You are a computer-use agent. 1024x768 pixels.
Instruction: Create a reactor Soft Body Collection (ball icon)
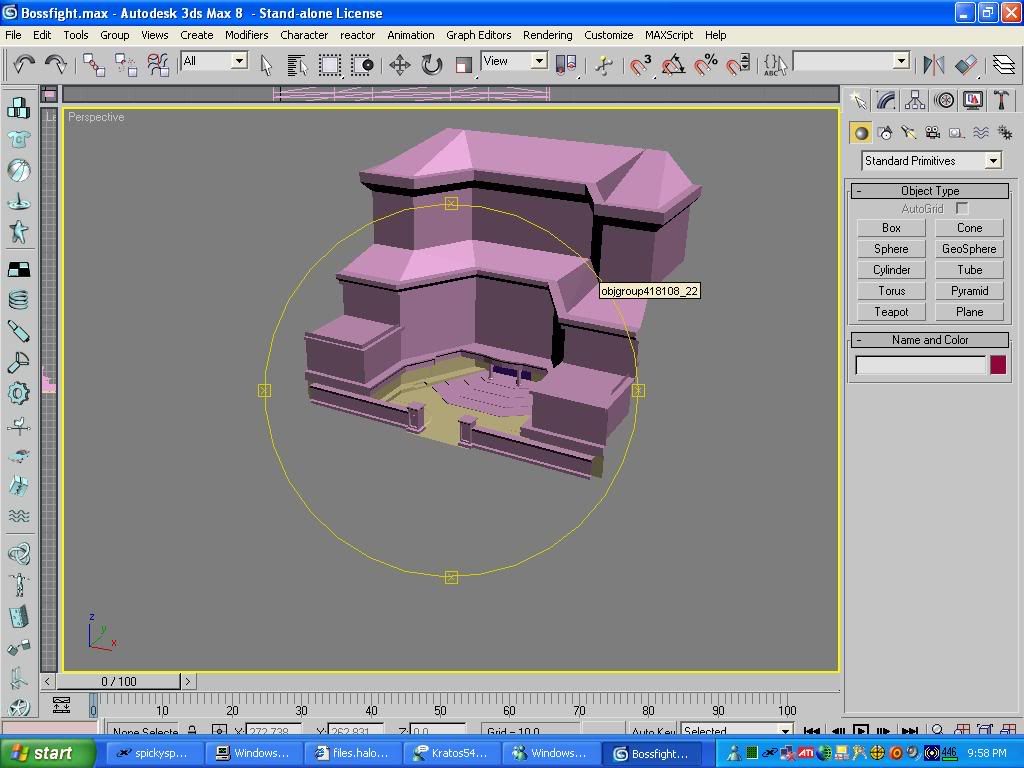tap(18, 170)
